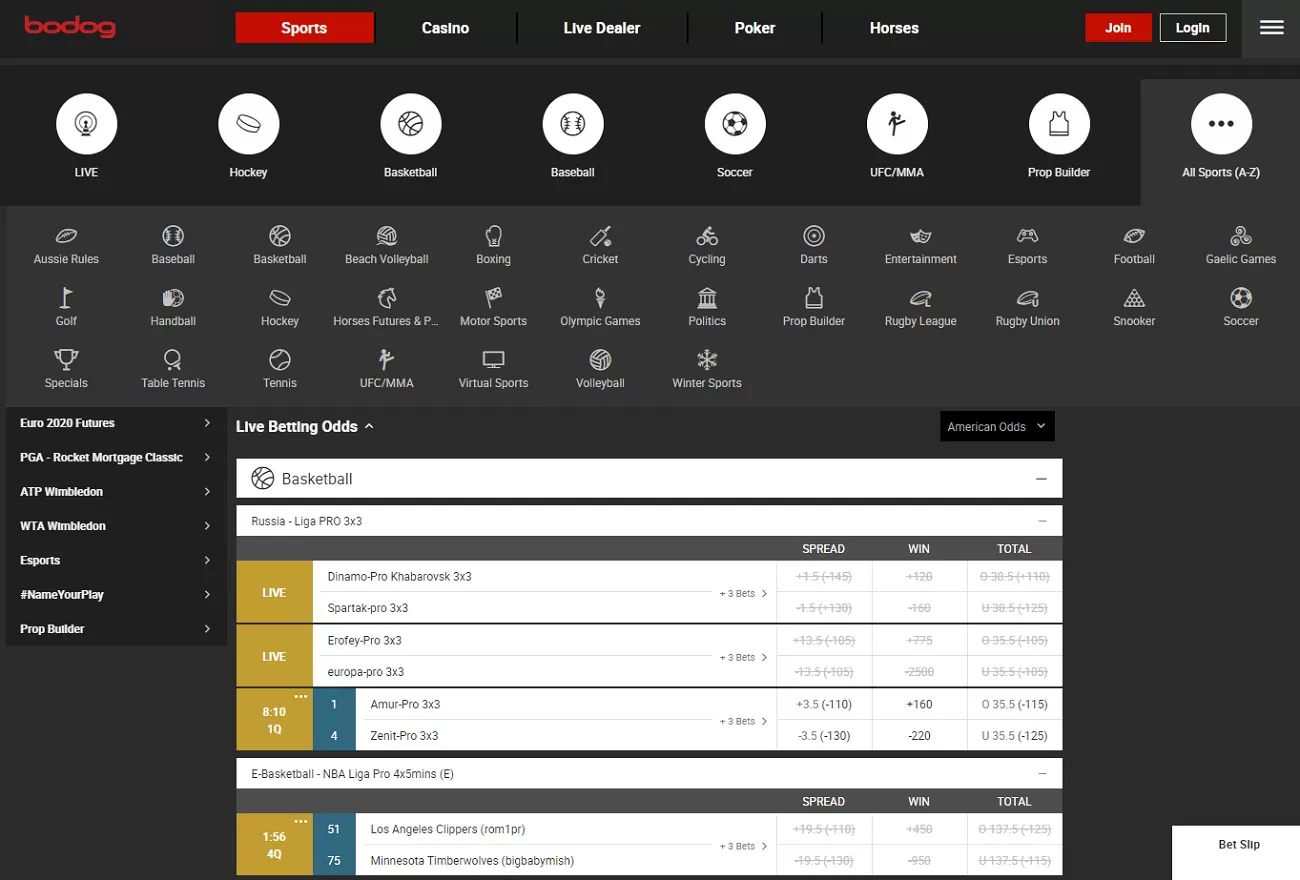Collapse the Basketball section
The width and height of the screenshot is (1300, 880).
1041,479
